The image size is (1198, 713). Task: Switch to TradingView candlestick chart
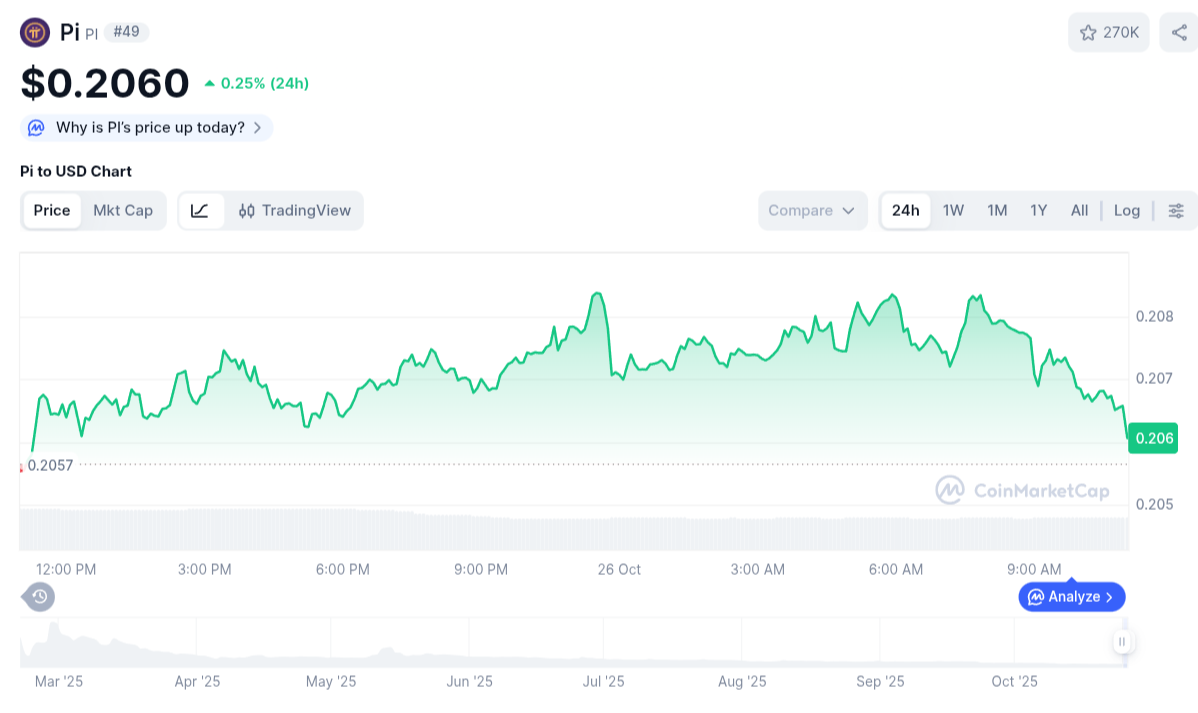(295, 210)
